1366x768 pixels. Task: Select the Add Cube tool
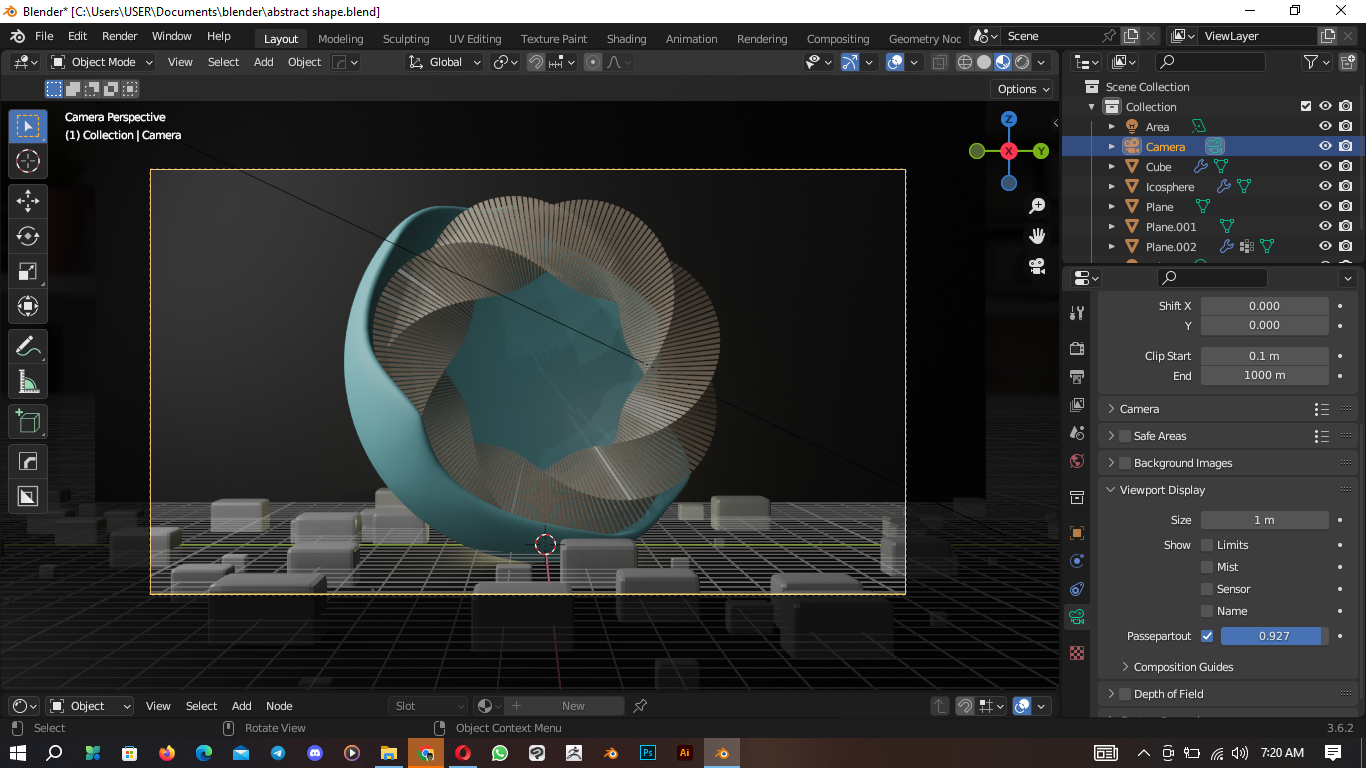(28, 422)
